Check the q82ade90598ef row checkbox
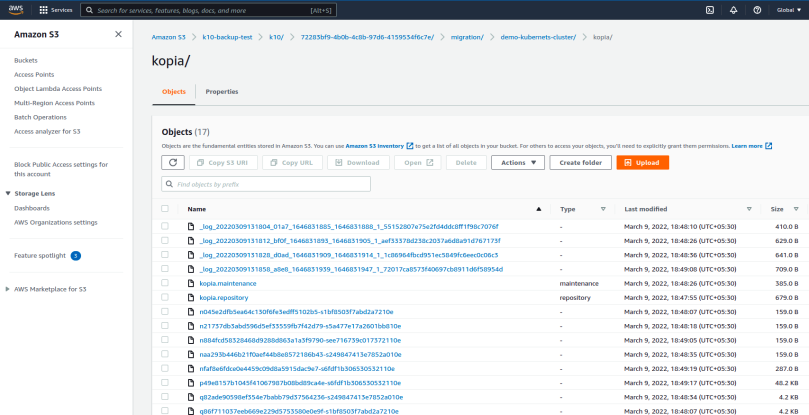 click(x=165, y=397)
